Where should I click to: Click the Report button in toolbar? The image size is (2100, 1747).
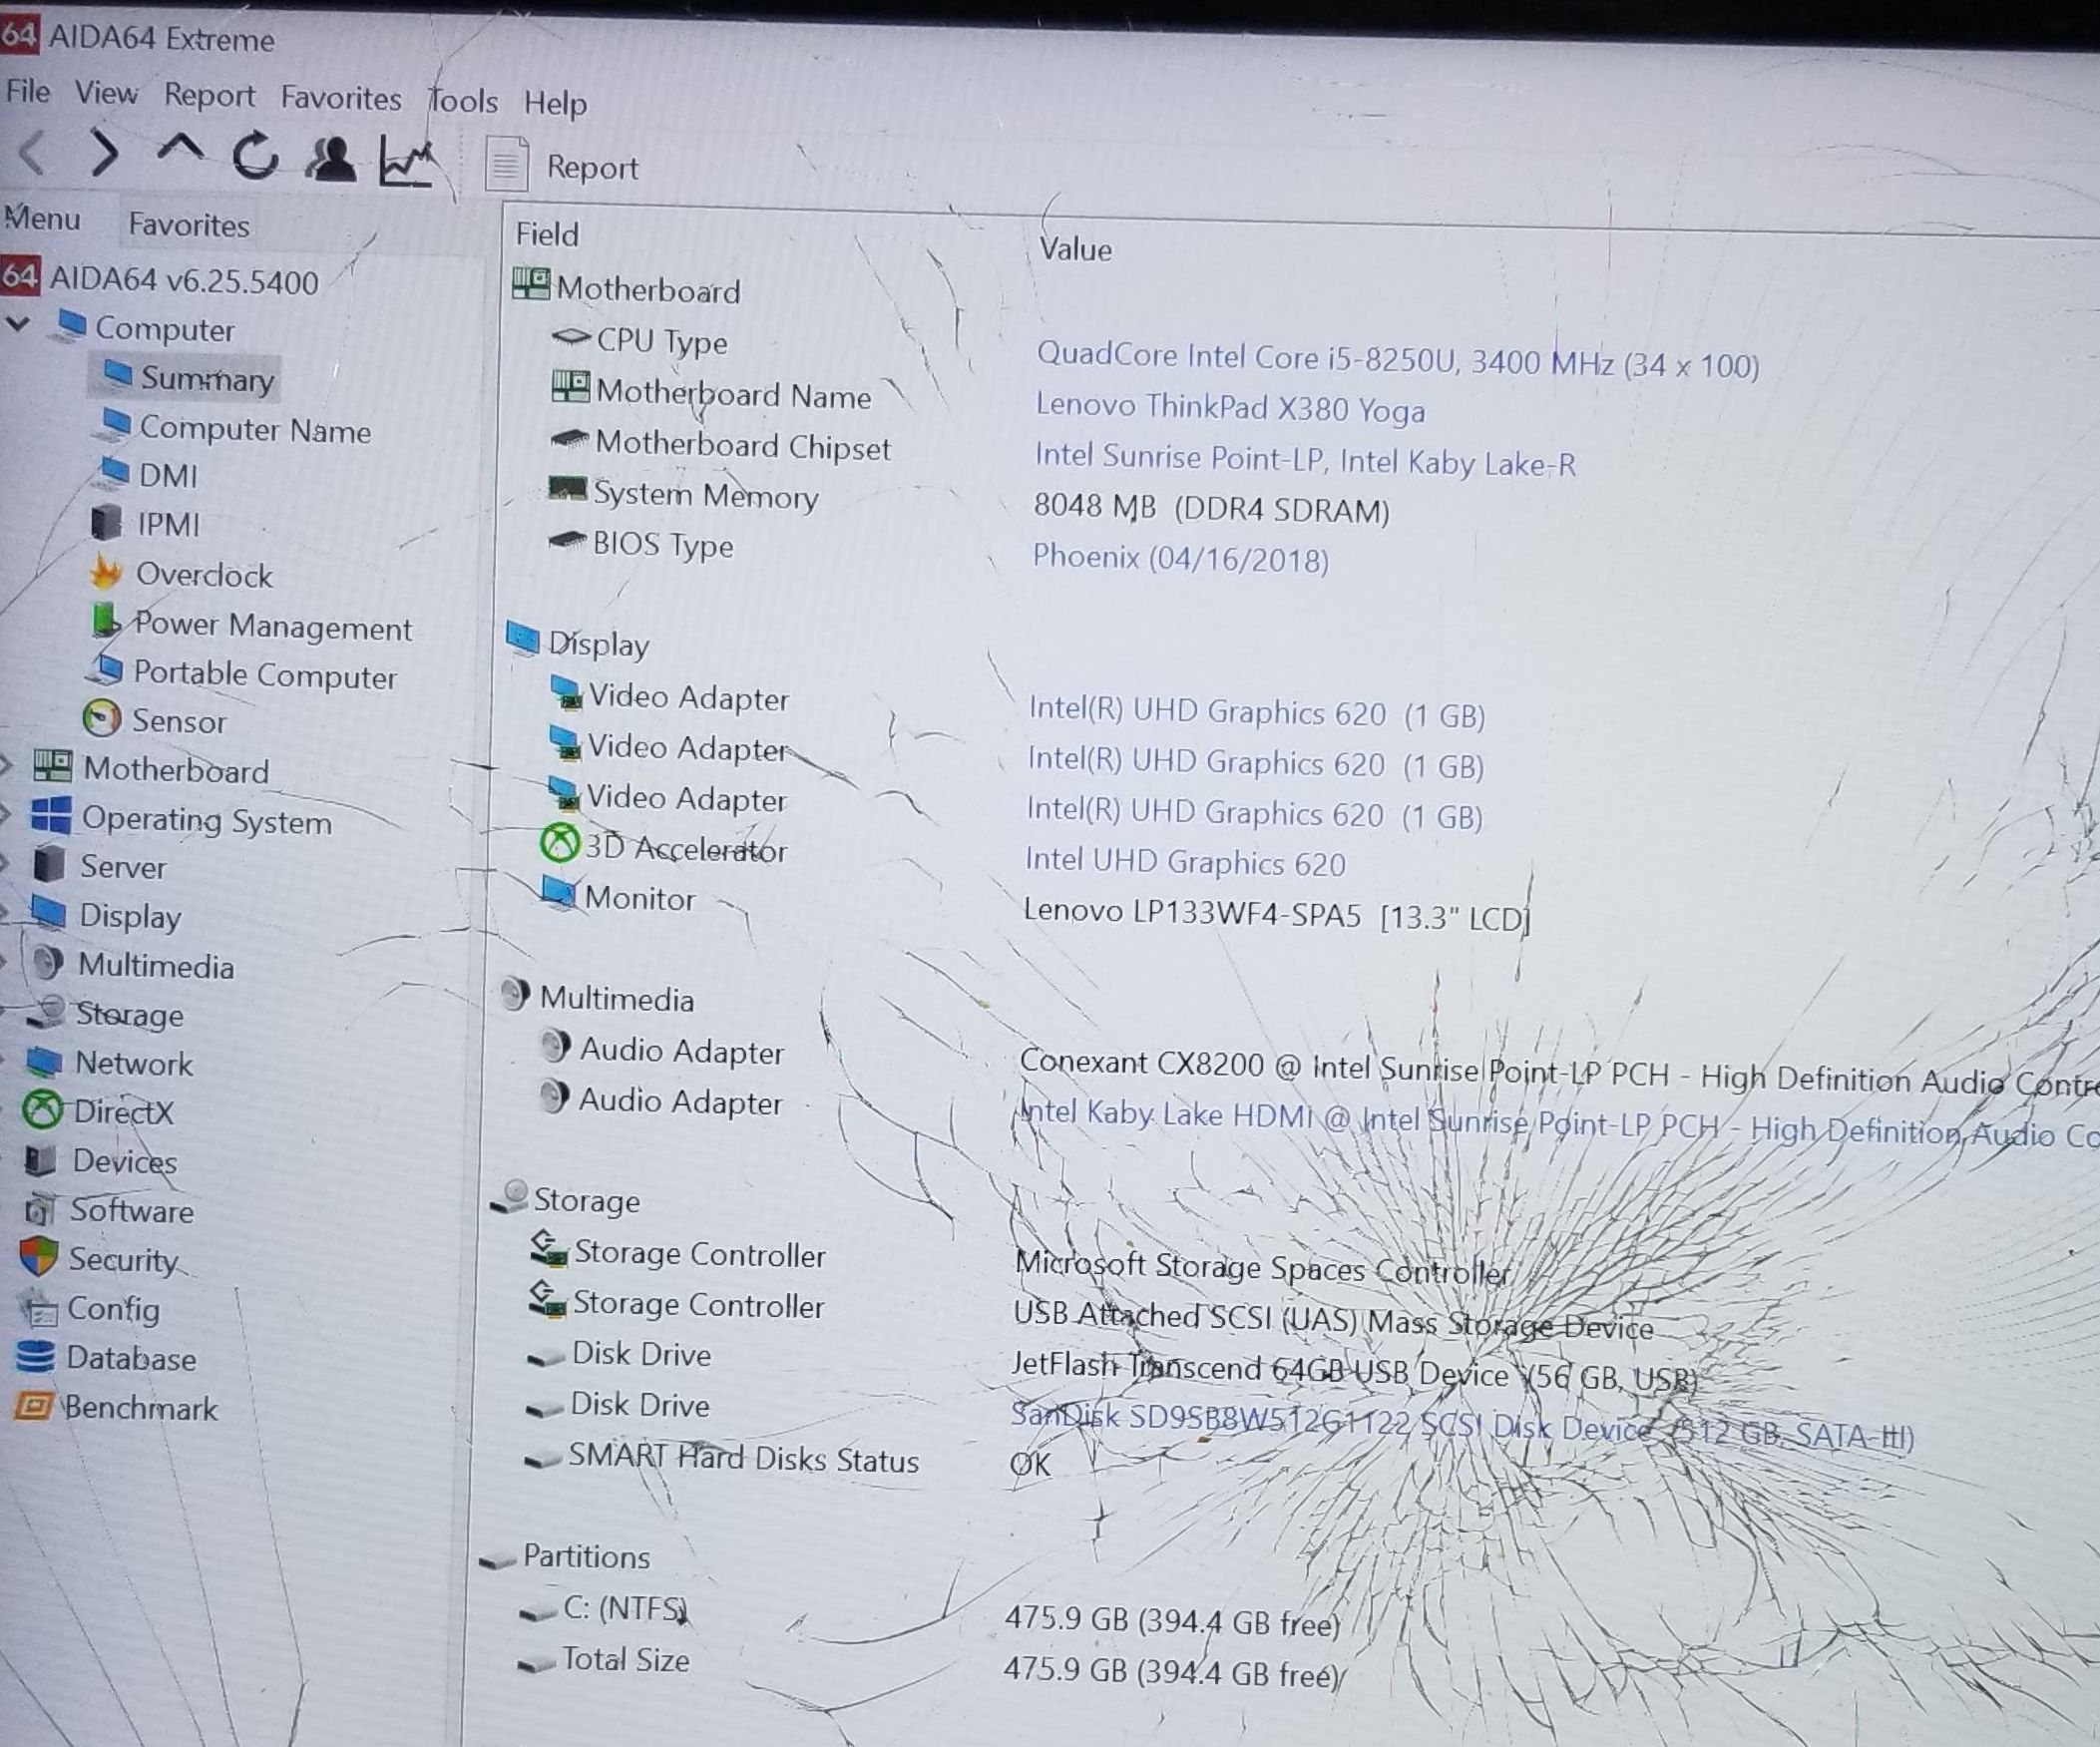tap(563, 166)
